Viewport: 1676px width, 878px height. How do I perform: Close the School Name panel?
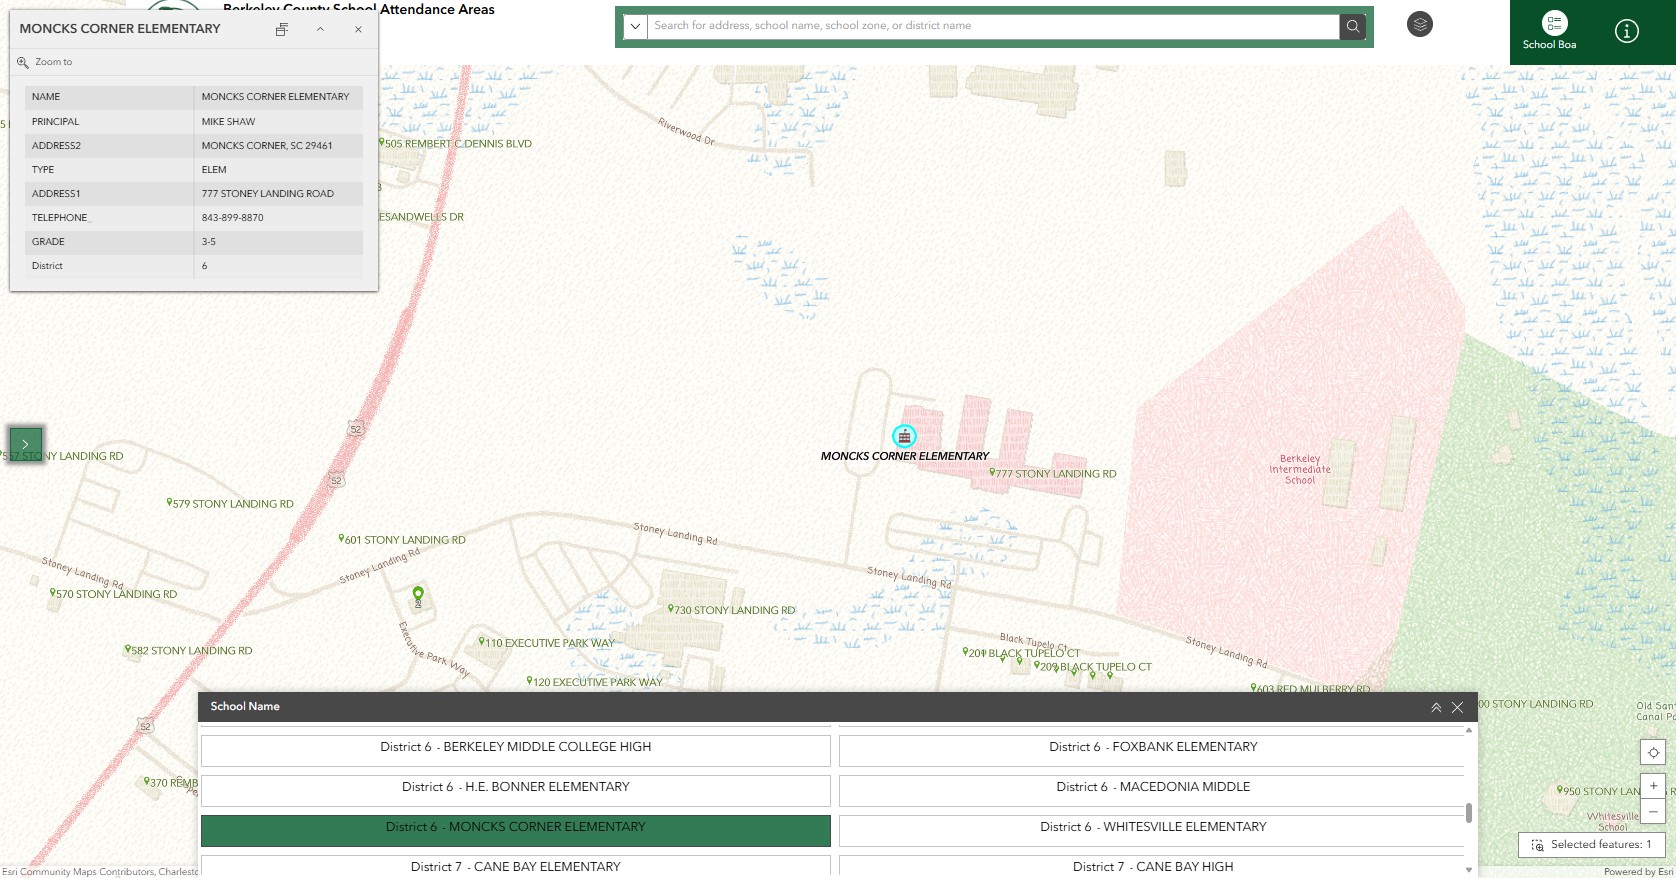click(x=1458, y=707)
